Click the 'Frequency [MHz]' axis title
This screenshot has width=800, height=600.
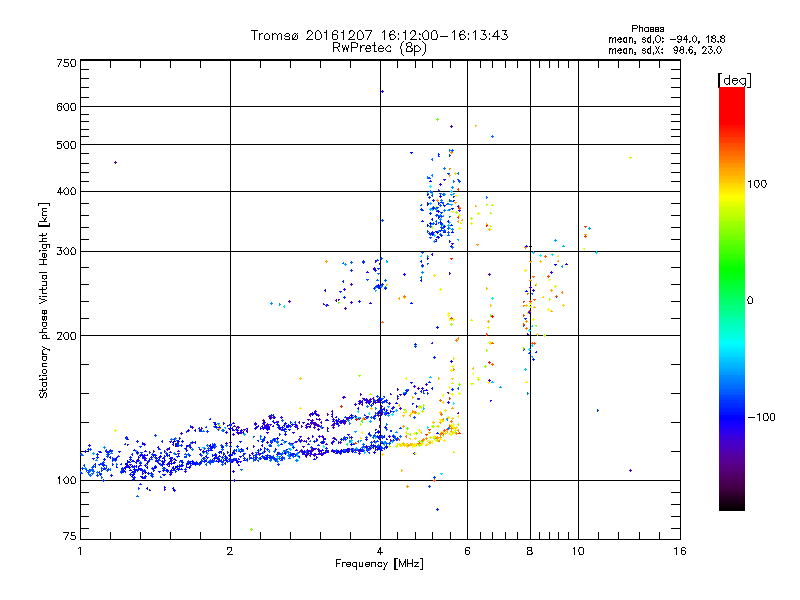pyautogui.click(x=379, y=564)
